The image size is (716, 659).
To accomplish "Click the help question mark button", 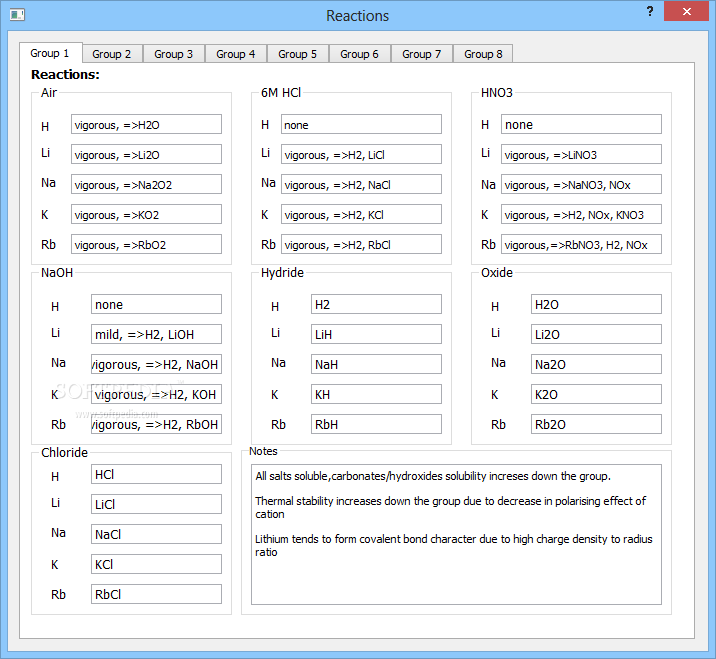I will pos(650,11).
